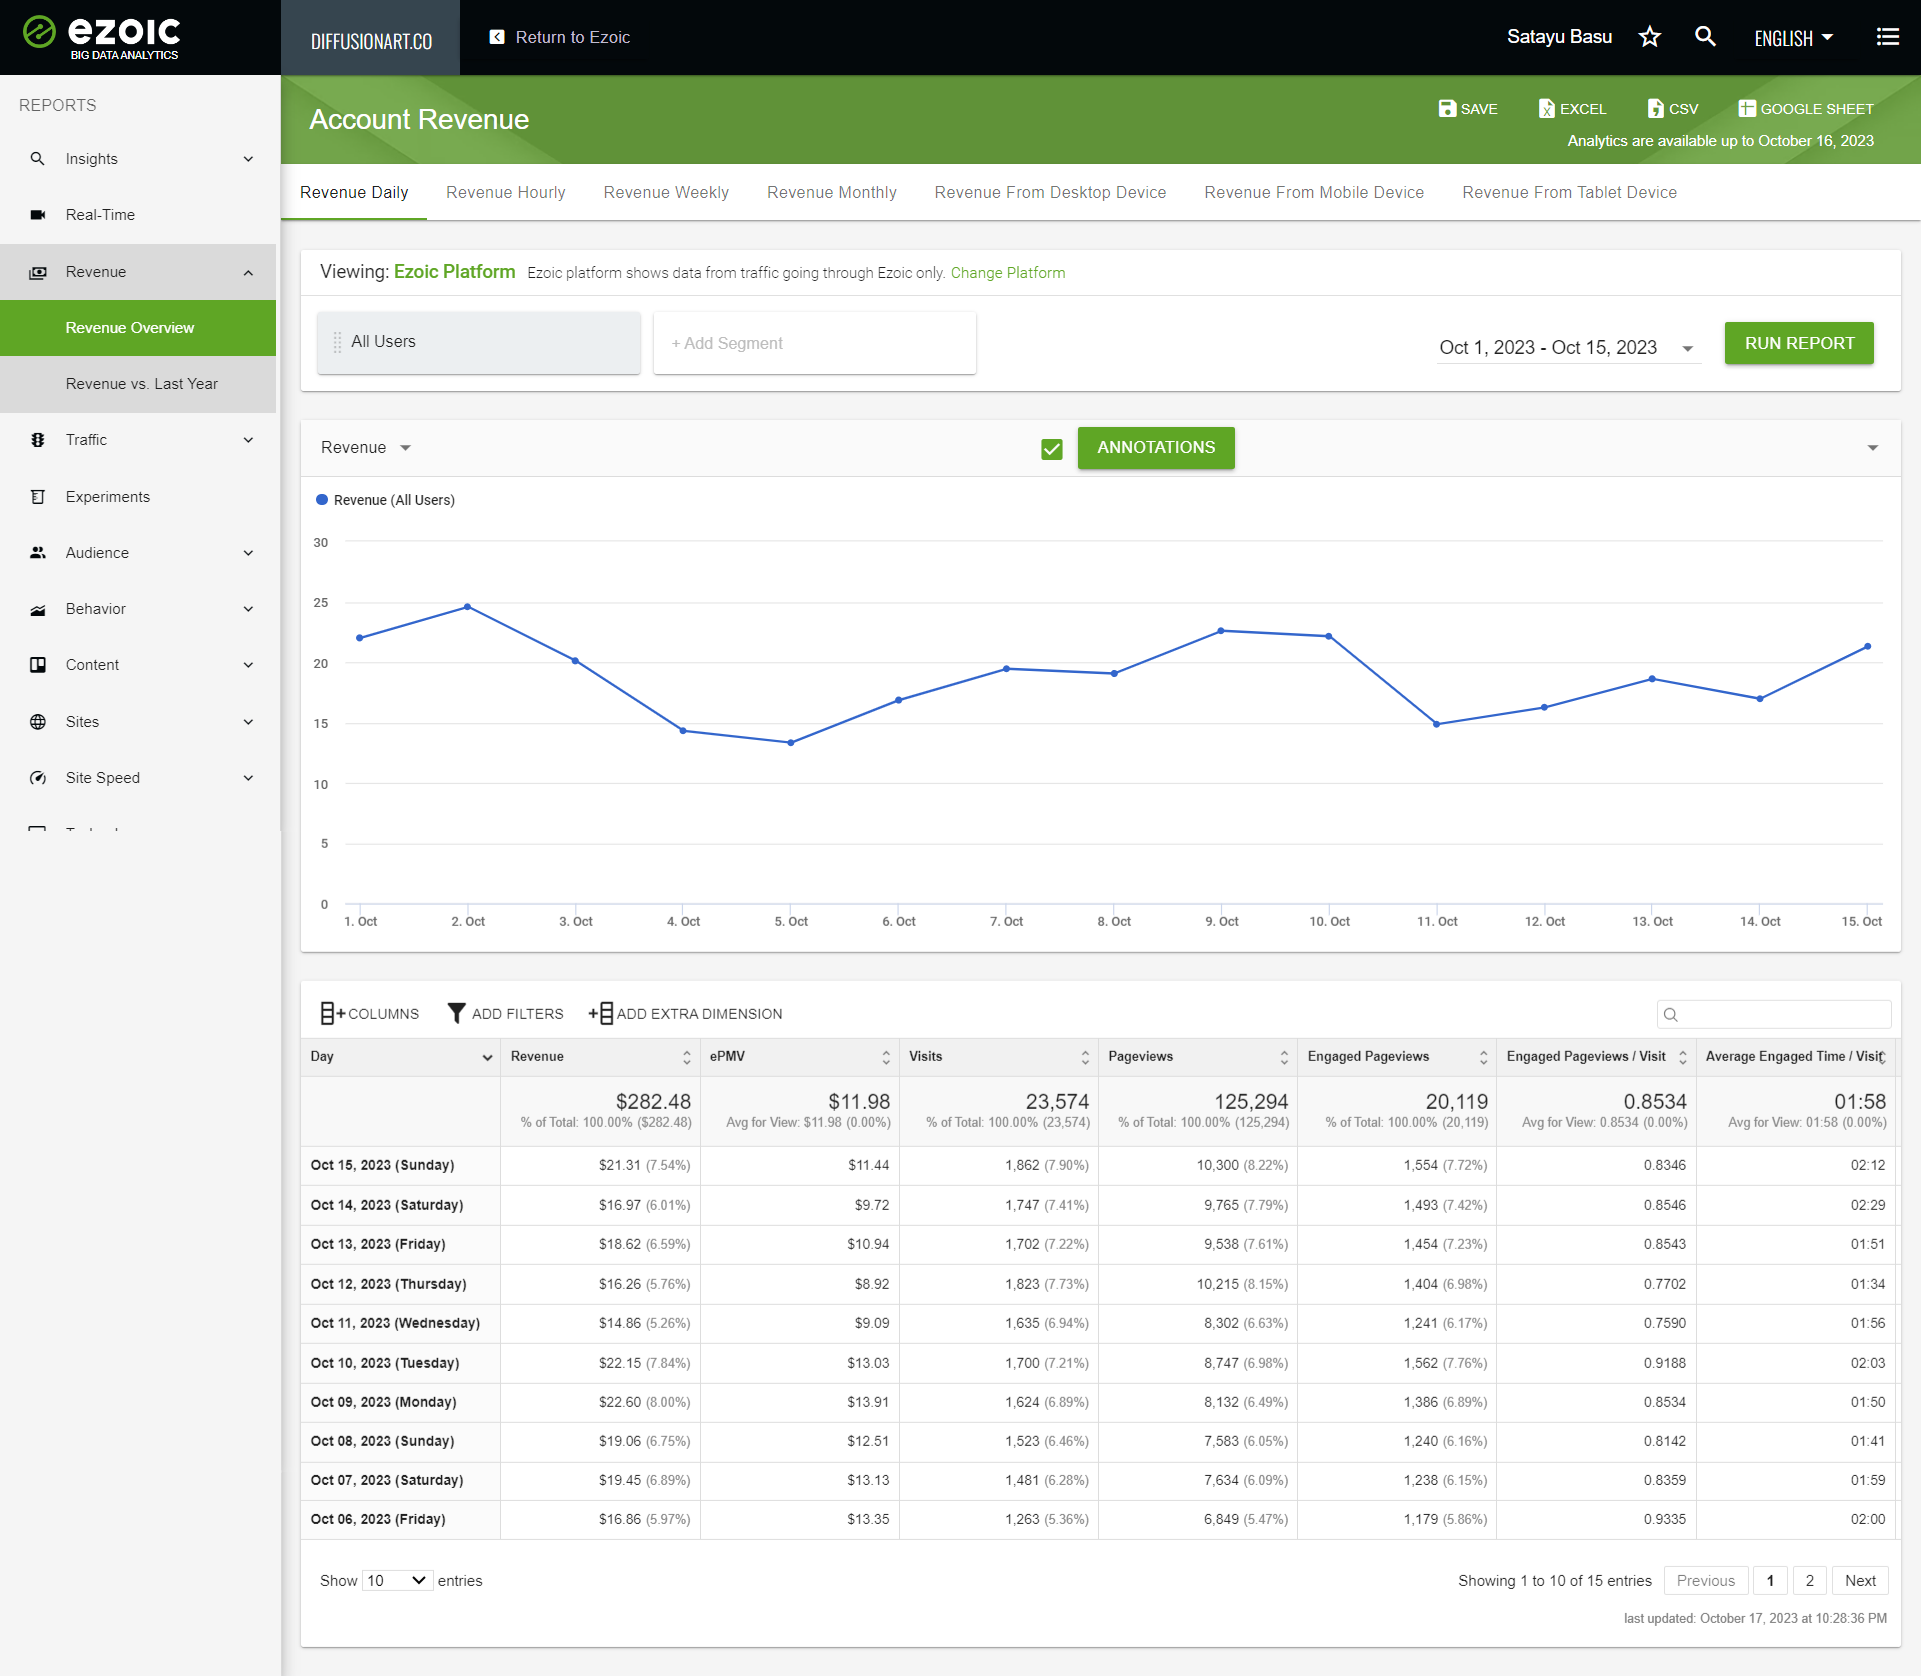This screenshot has height=1678, width=1921.
Task: Sort by Pageviews column header
Action: point(1197,1057)
